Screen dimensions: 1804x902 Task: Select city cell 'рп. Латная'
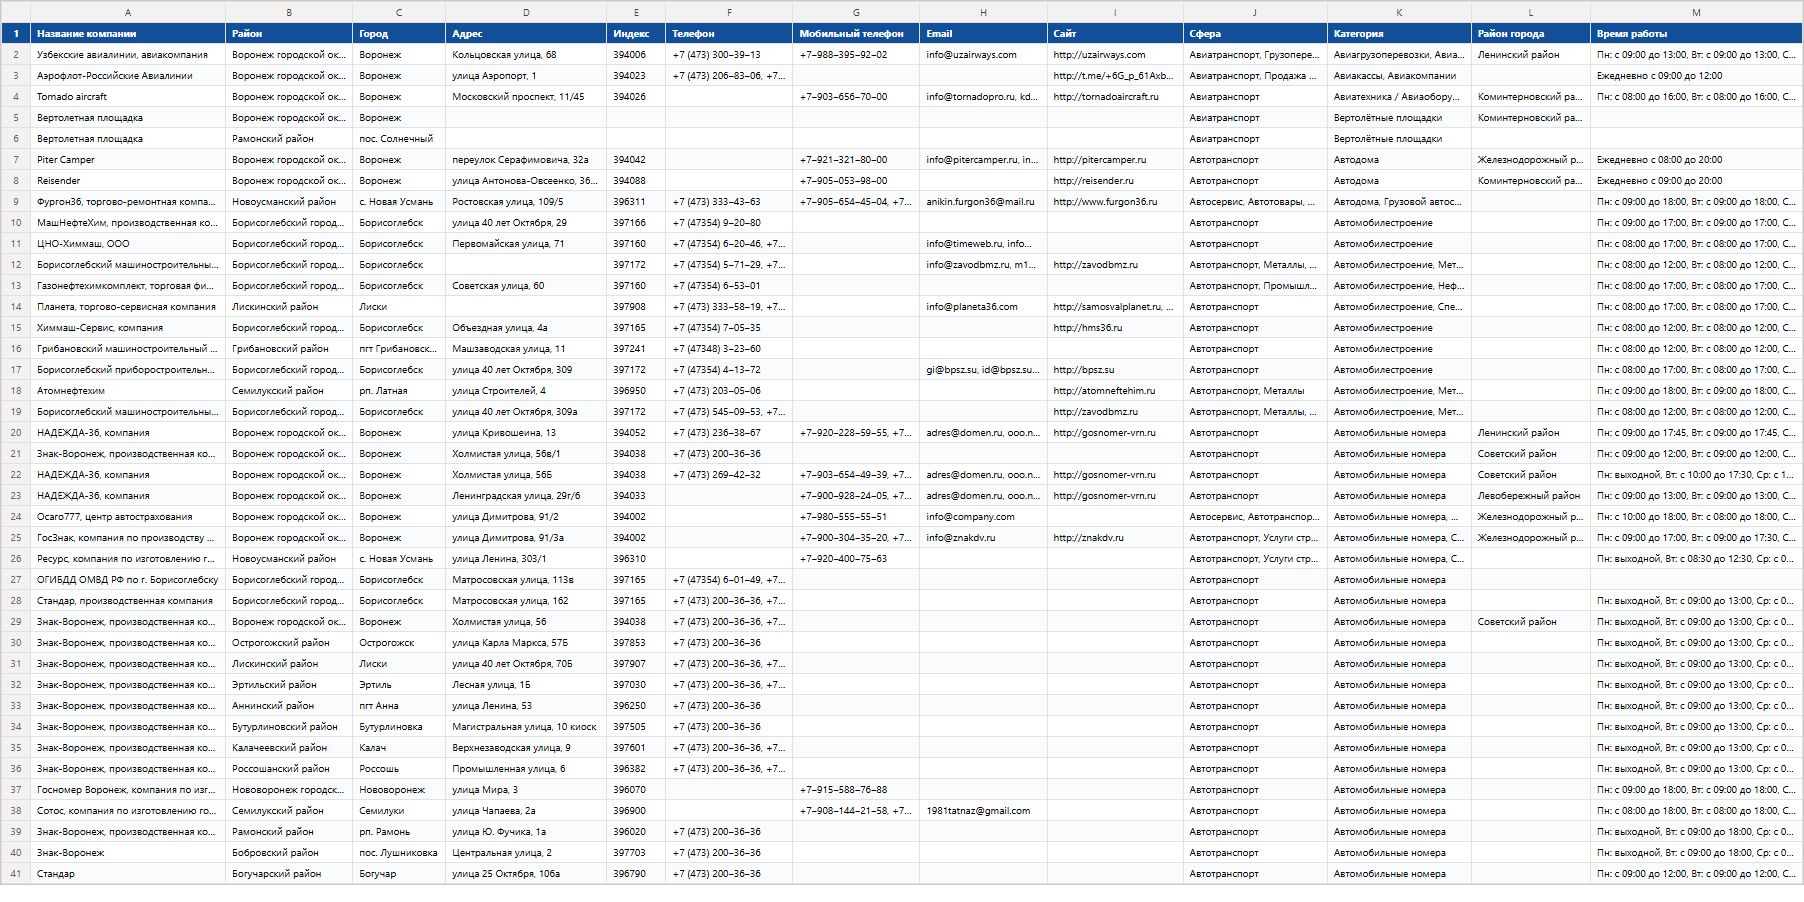pos(399,391)
